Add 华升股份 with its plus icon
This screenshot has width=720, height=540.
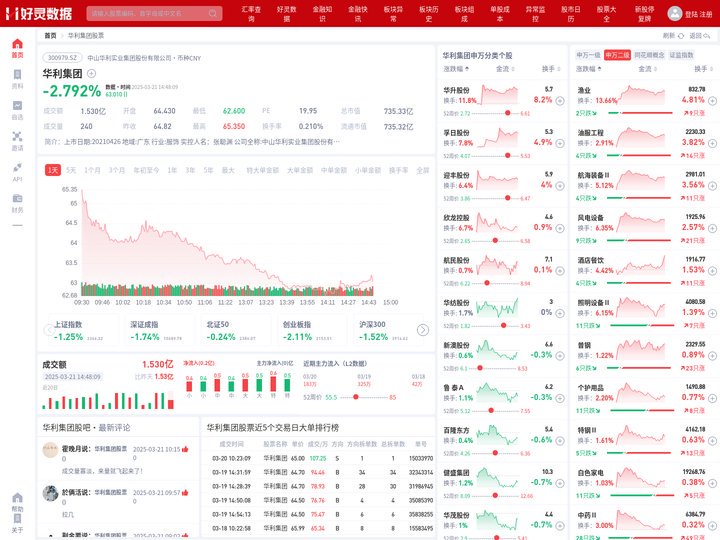(560, 101)
